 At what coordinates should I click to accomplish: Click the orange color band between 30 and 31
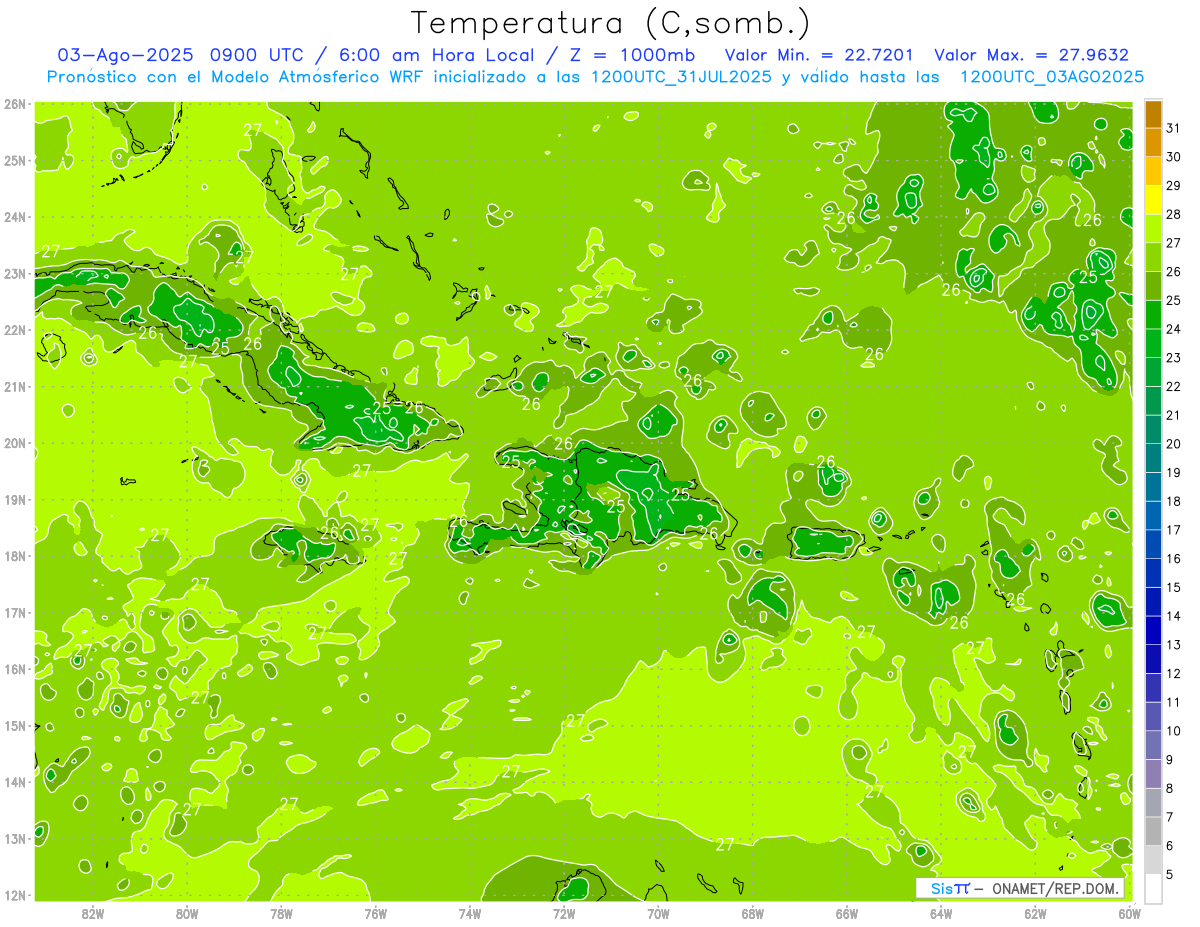(x=1153, y=143)
